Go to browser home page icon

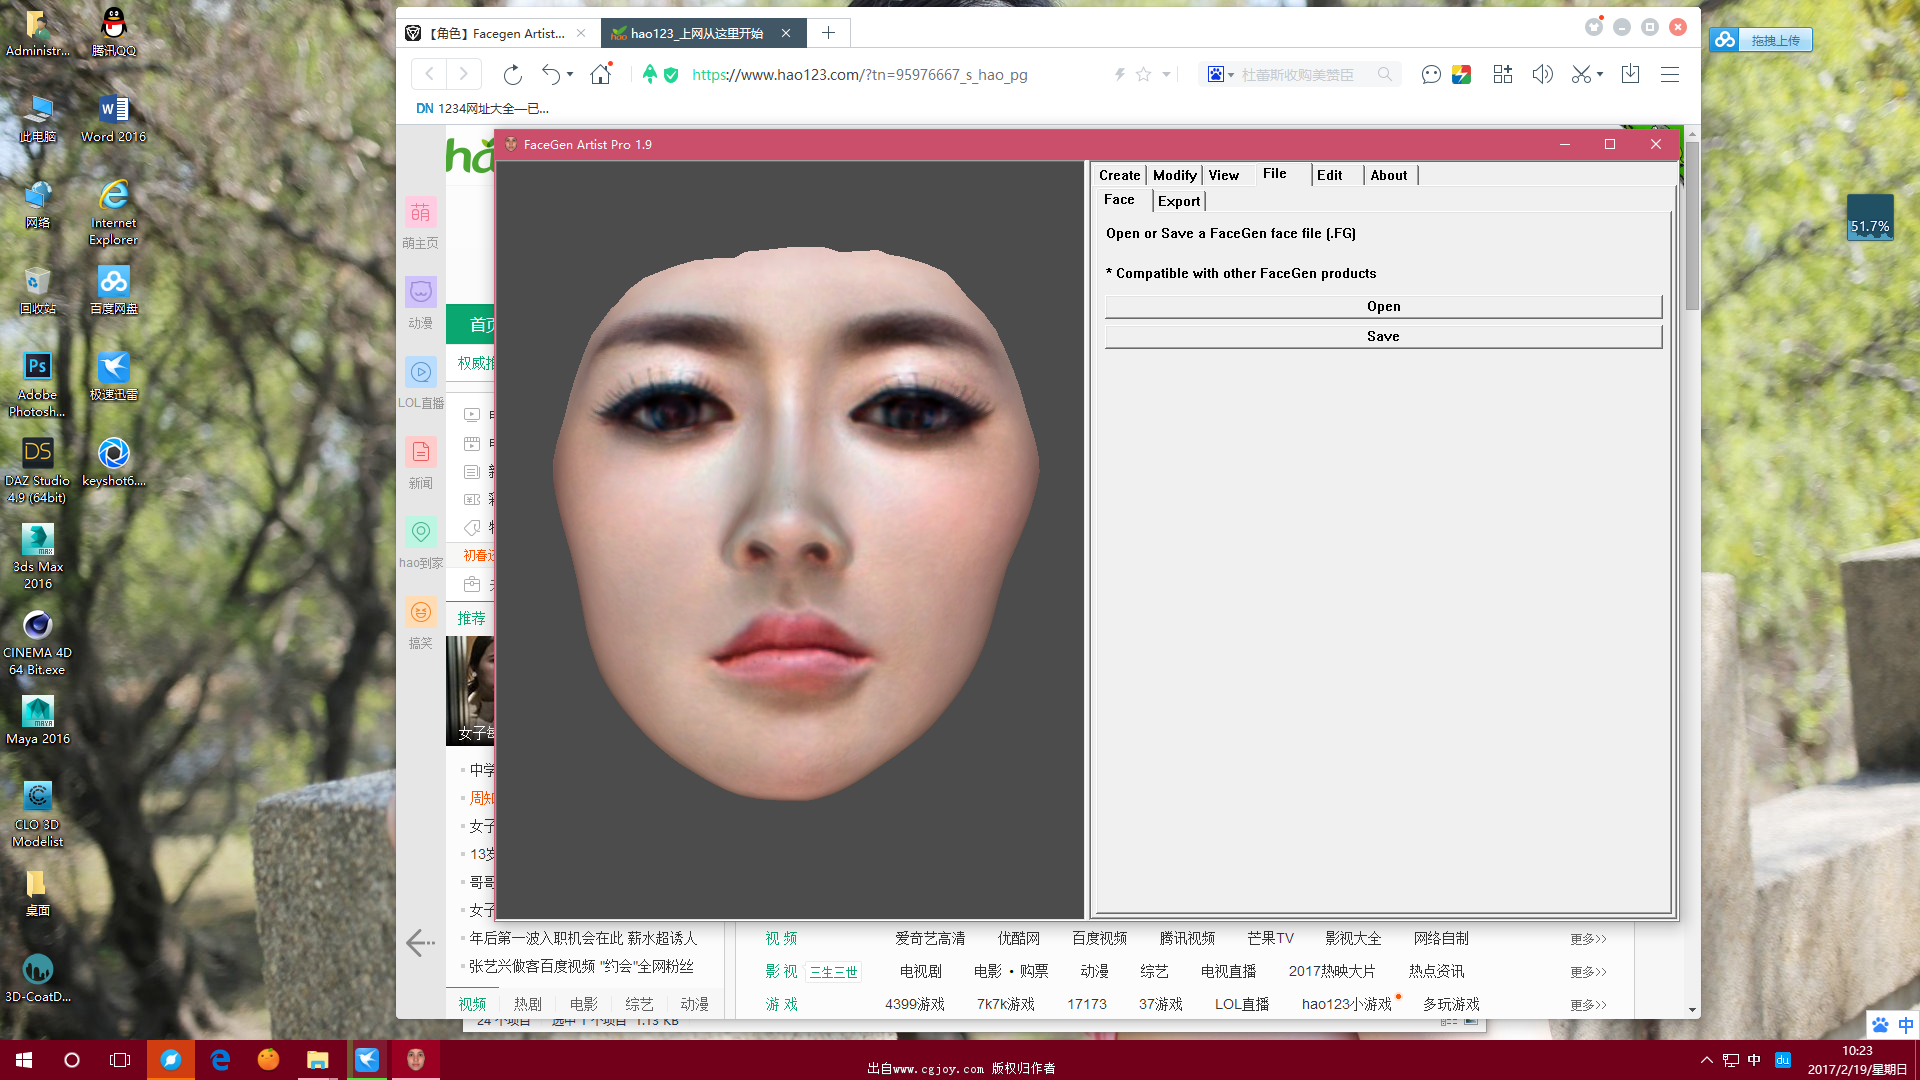(x=600, y=75)
